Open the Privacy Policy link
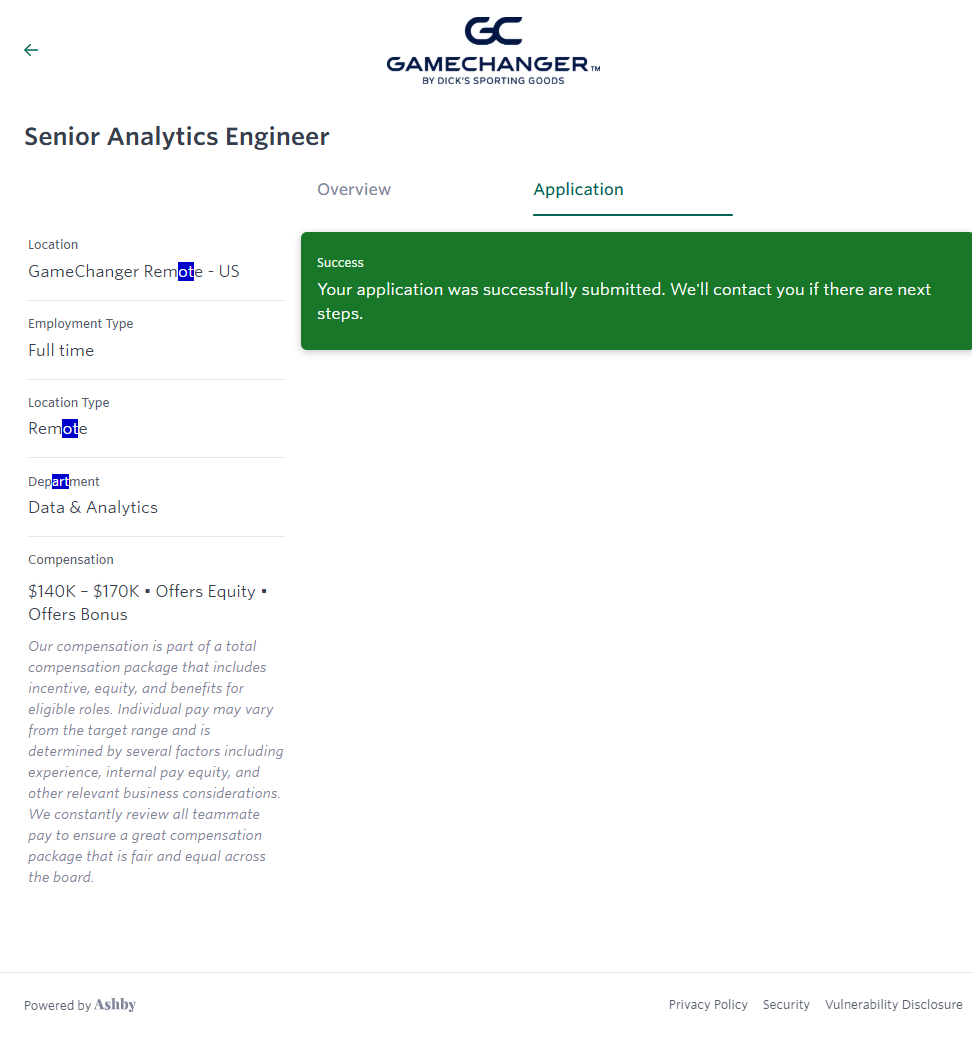Screen dimensions: 972x1039 pos(708,1005)
